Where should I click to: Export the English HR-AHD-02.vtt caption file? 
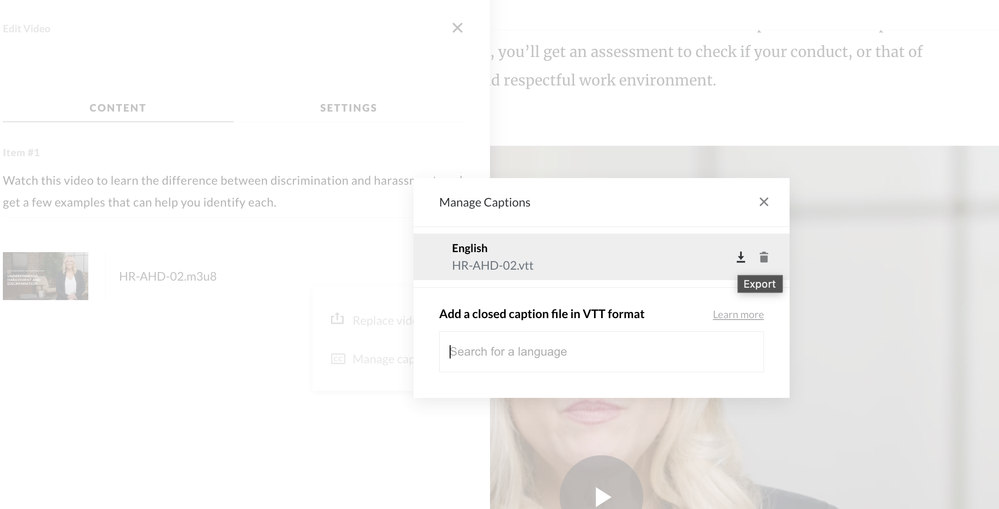click(x=740, y=257)
